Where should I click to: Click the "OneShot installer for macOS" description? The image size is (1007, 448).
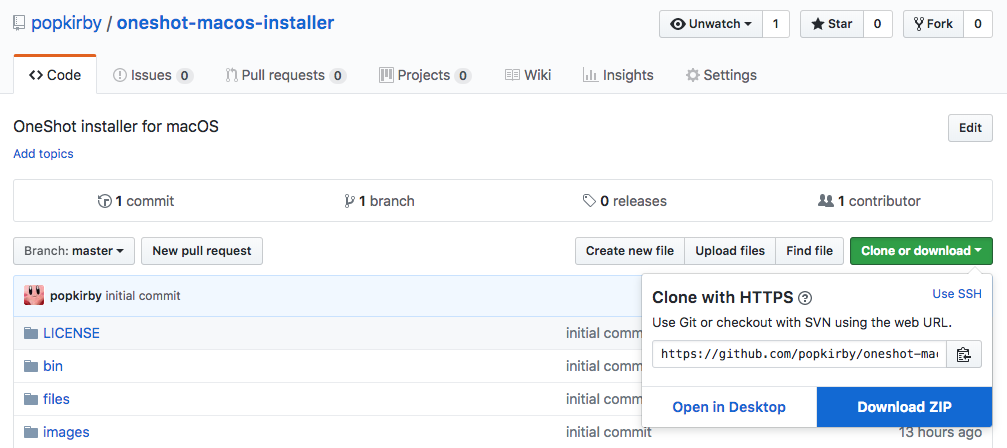tap(116, 126)
